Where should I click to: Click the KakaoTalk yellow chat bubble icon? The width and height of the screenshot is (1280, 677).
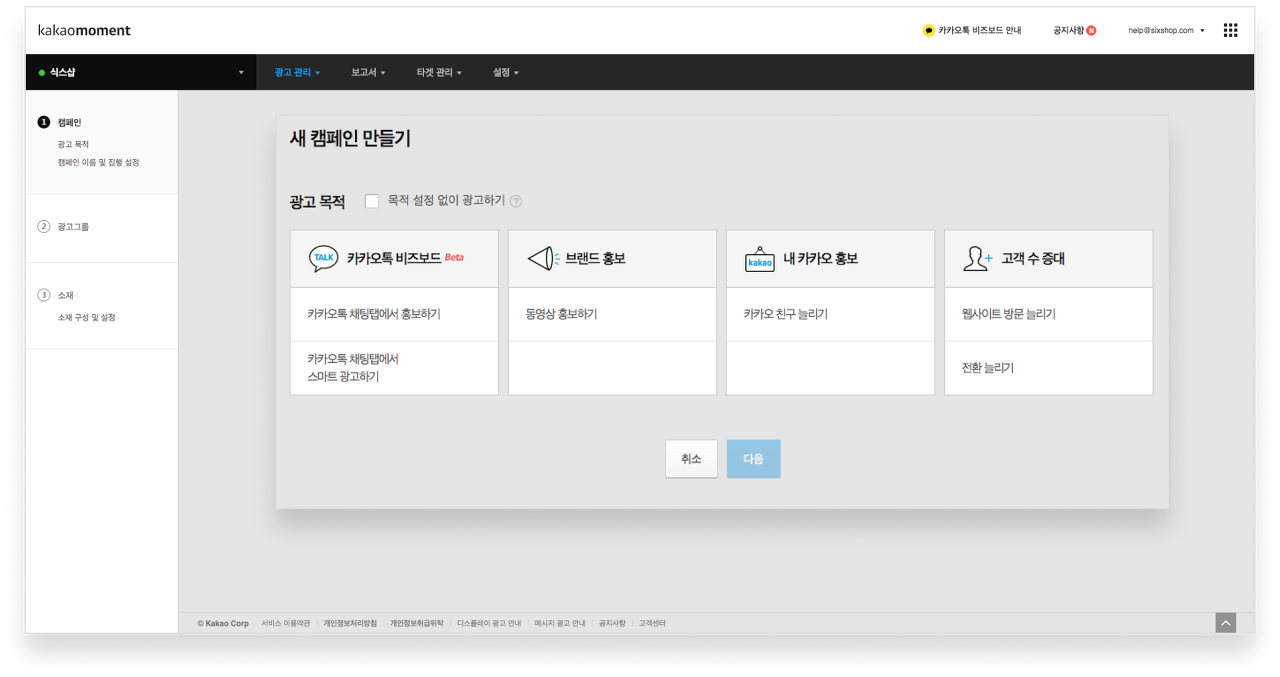tap(929, 30)
